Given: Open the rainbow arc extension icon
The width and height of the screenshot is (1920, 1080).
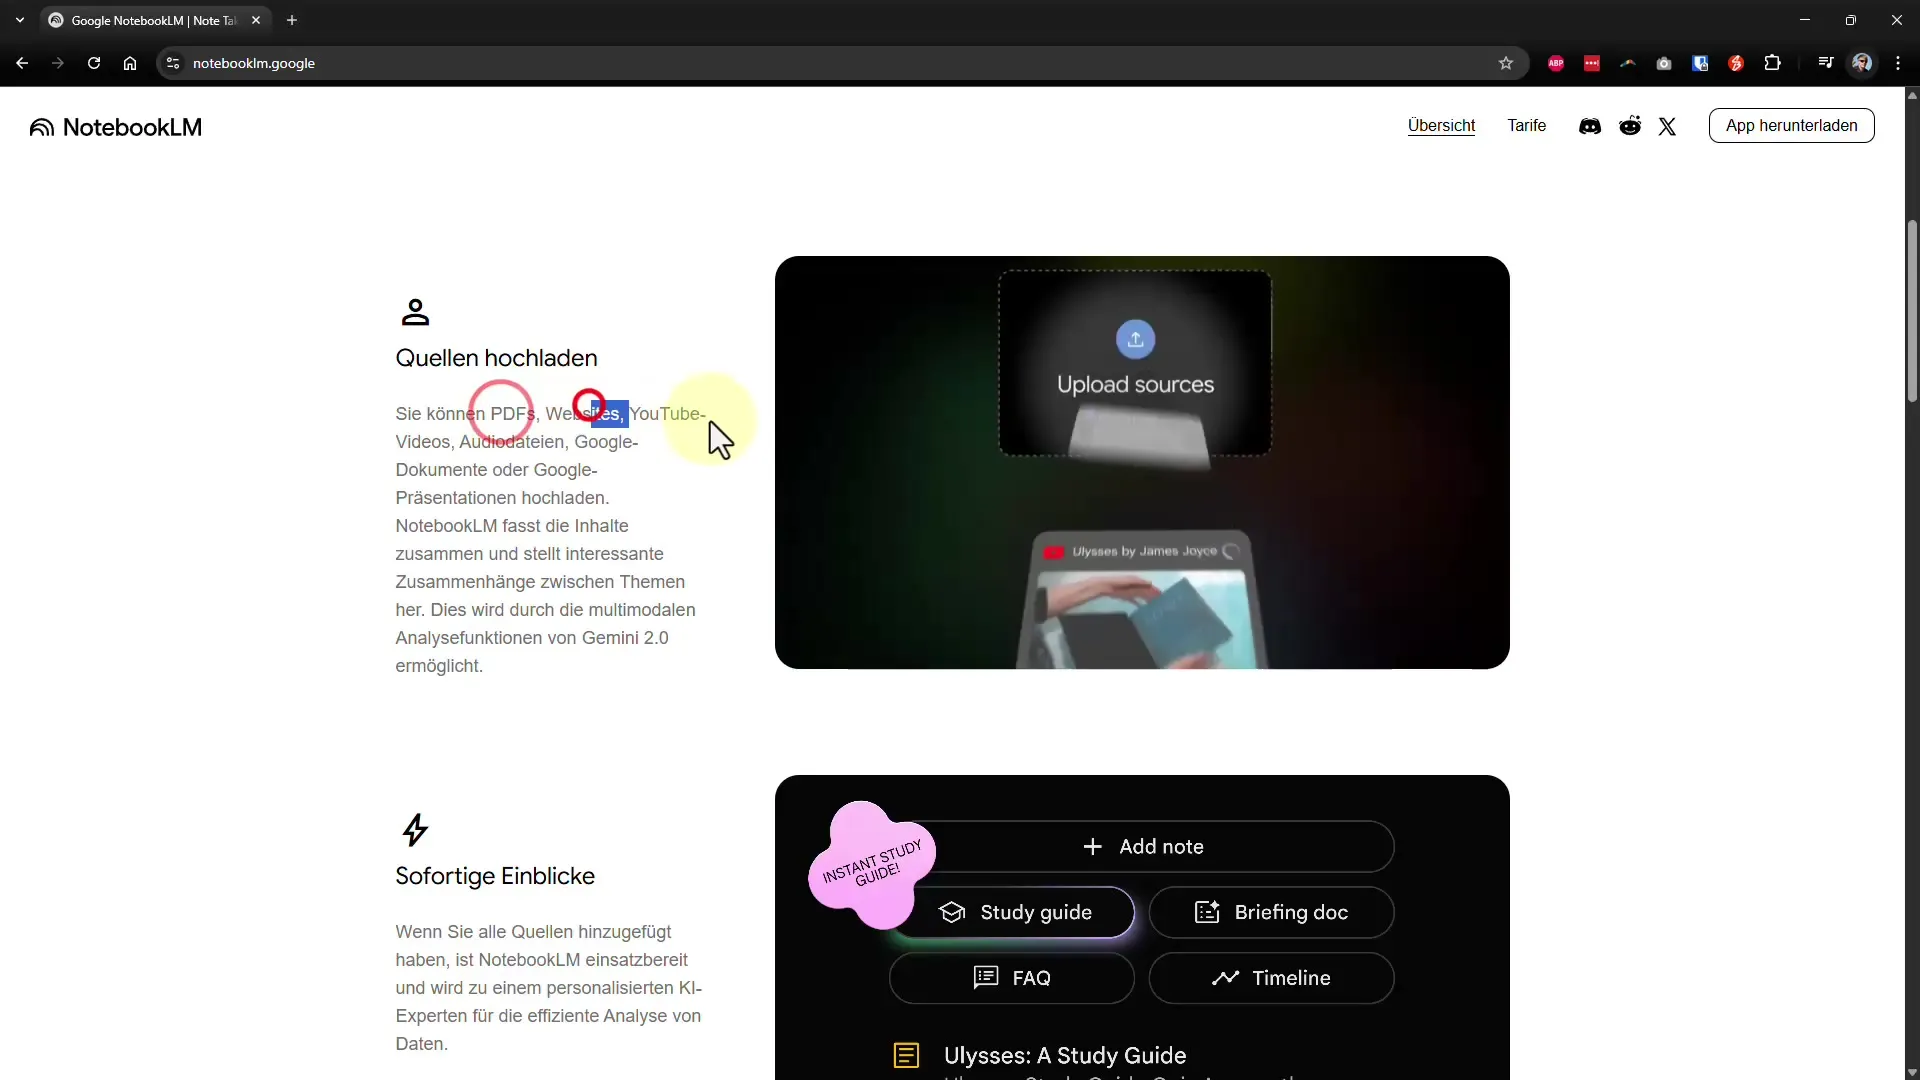Looking at the screenshot, I should click(x=1628, y=63).
